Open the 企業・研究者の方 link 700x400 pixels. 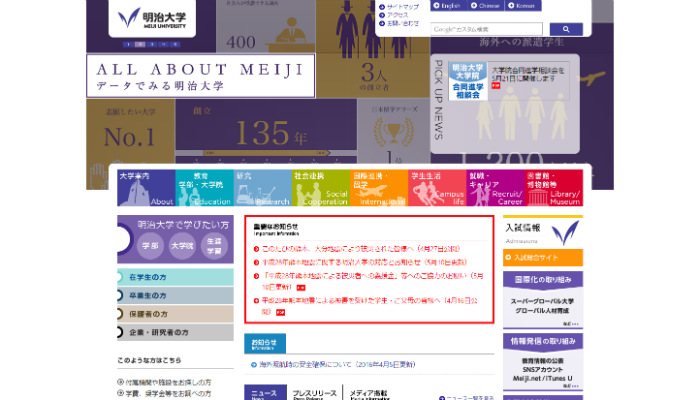(175, 333)
